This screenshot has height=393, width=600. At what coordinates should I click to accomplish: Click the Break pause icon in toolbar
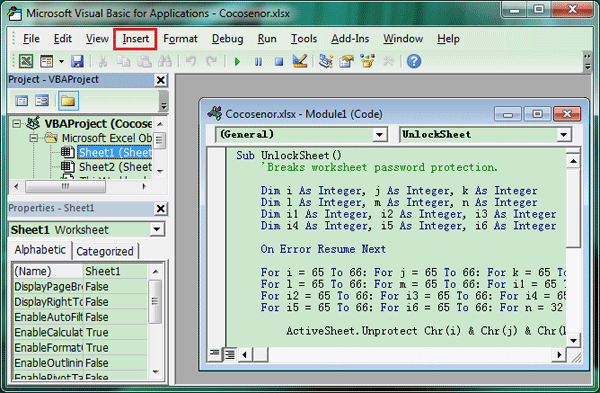pos(258,61)
